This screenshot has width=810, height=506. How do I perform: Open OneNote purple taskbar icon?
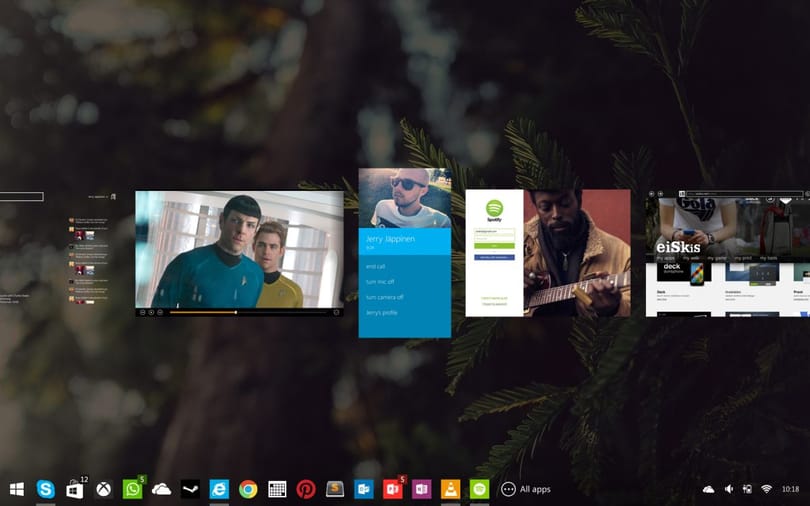(422, 489)
